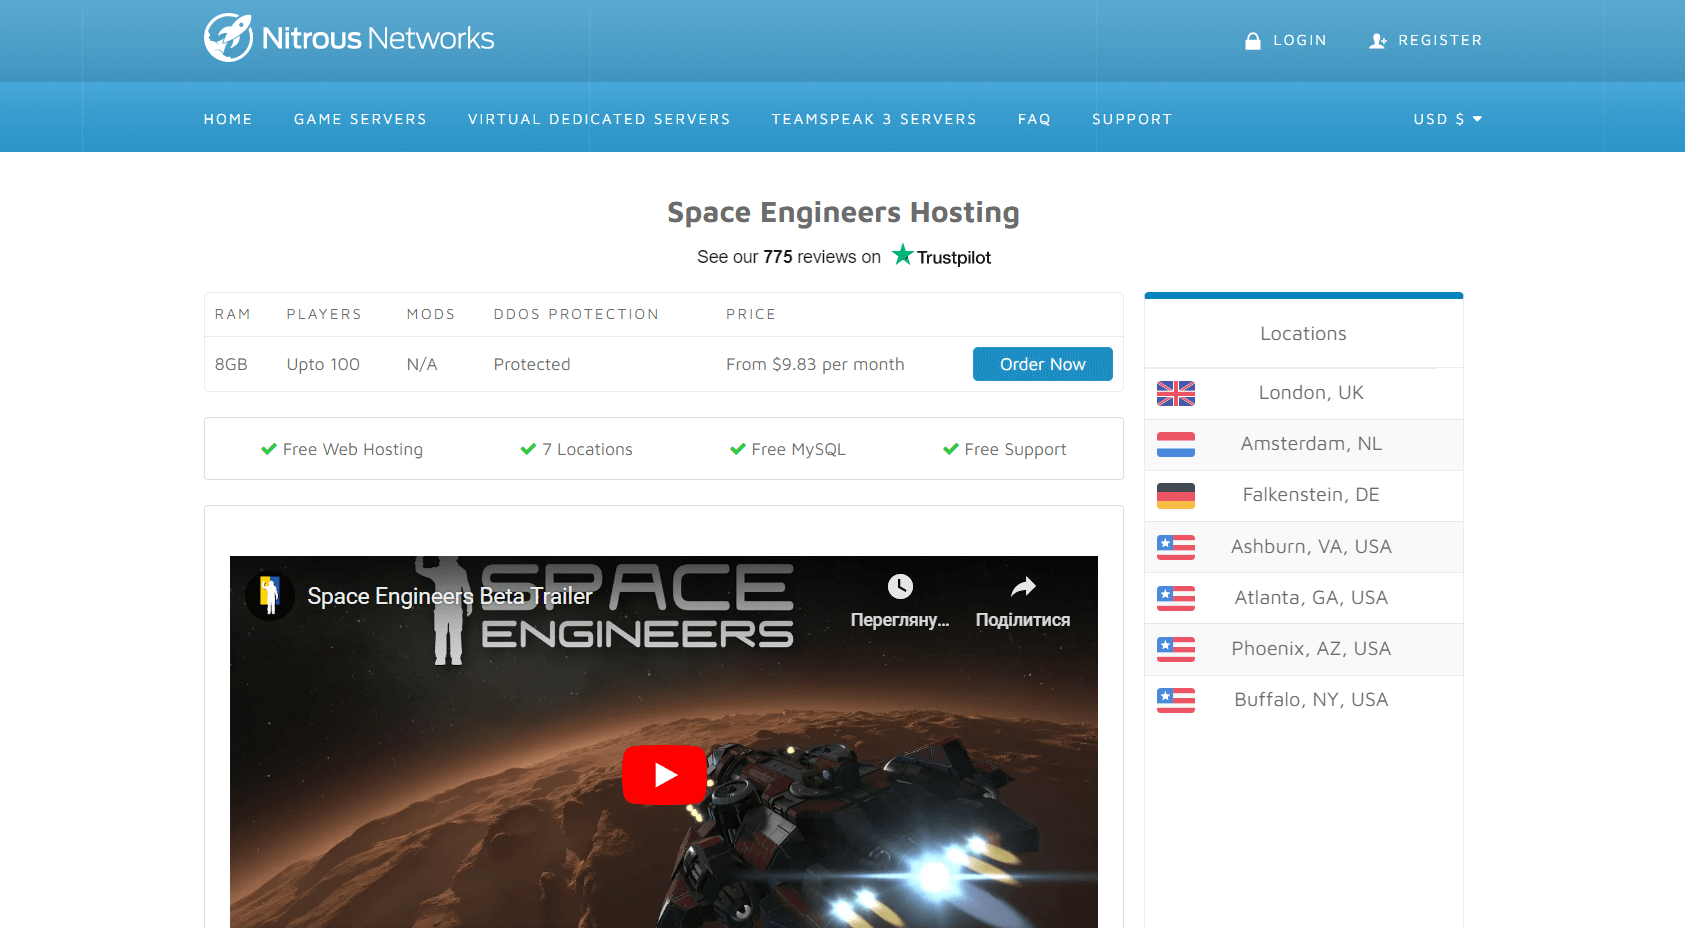Click the From $9.83 per month price
The image size is (1685, 928).
point(815,364)
